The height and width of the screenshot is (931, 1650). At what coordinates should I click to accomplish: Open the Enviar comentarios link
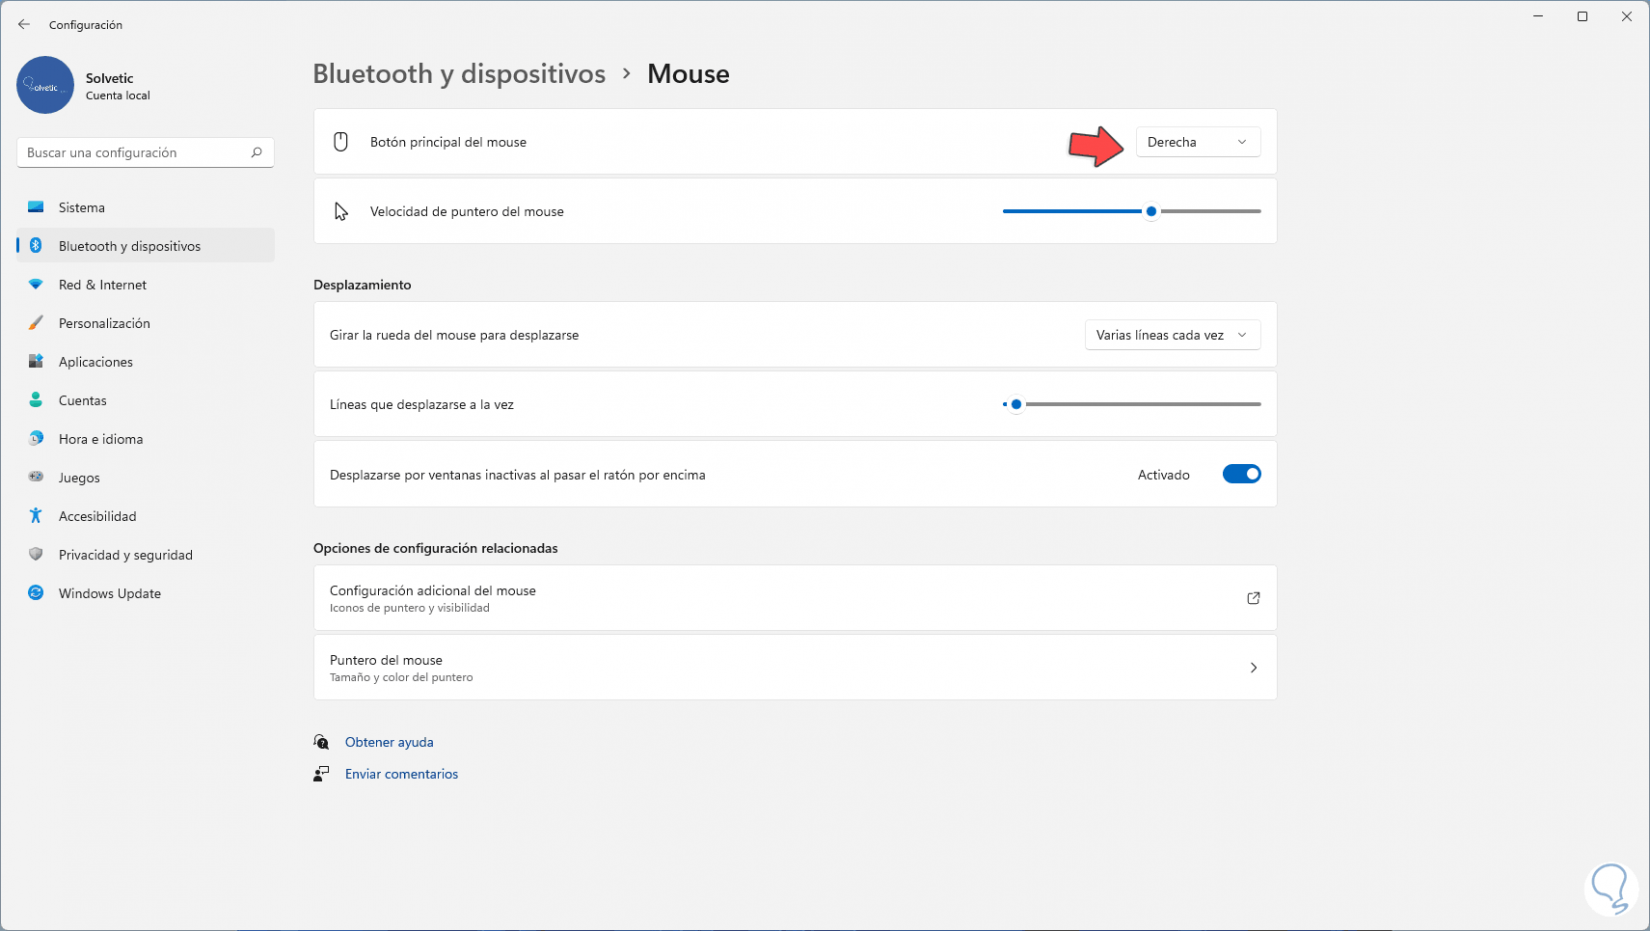(x=401, y=774)
